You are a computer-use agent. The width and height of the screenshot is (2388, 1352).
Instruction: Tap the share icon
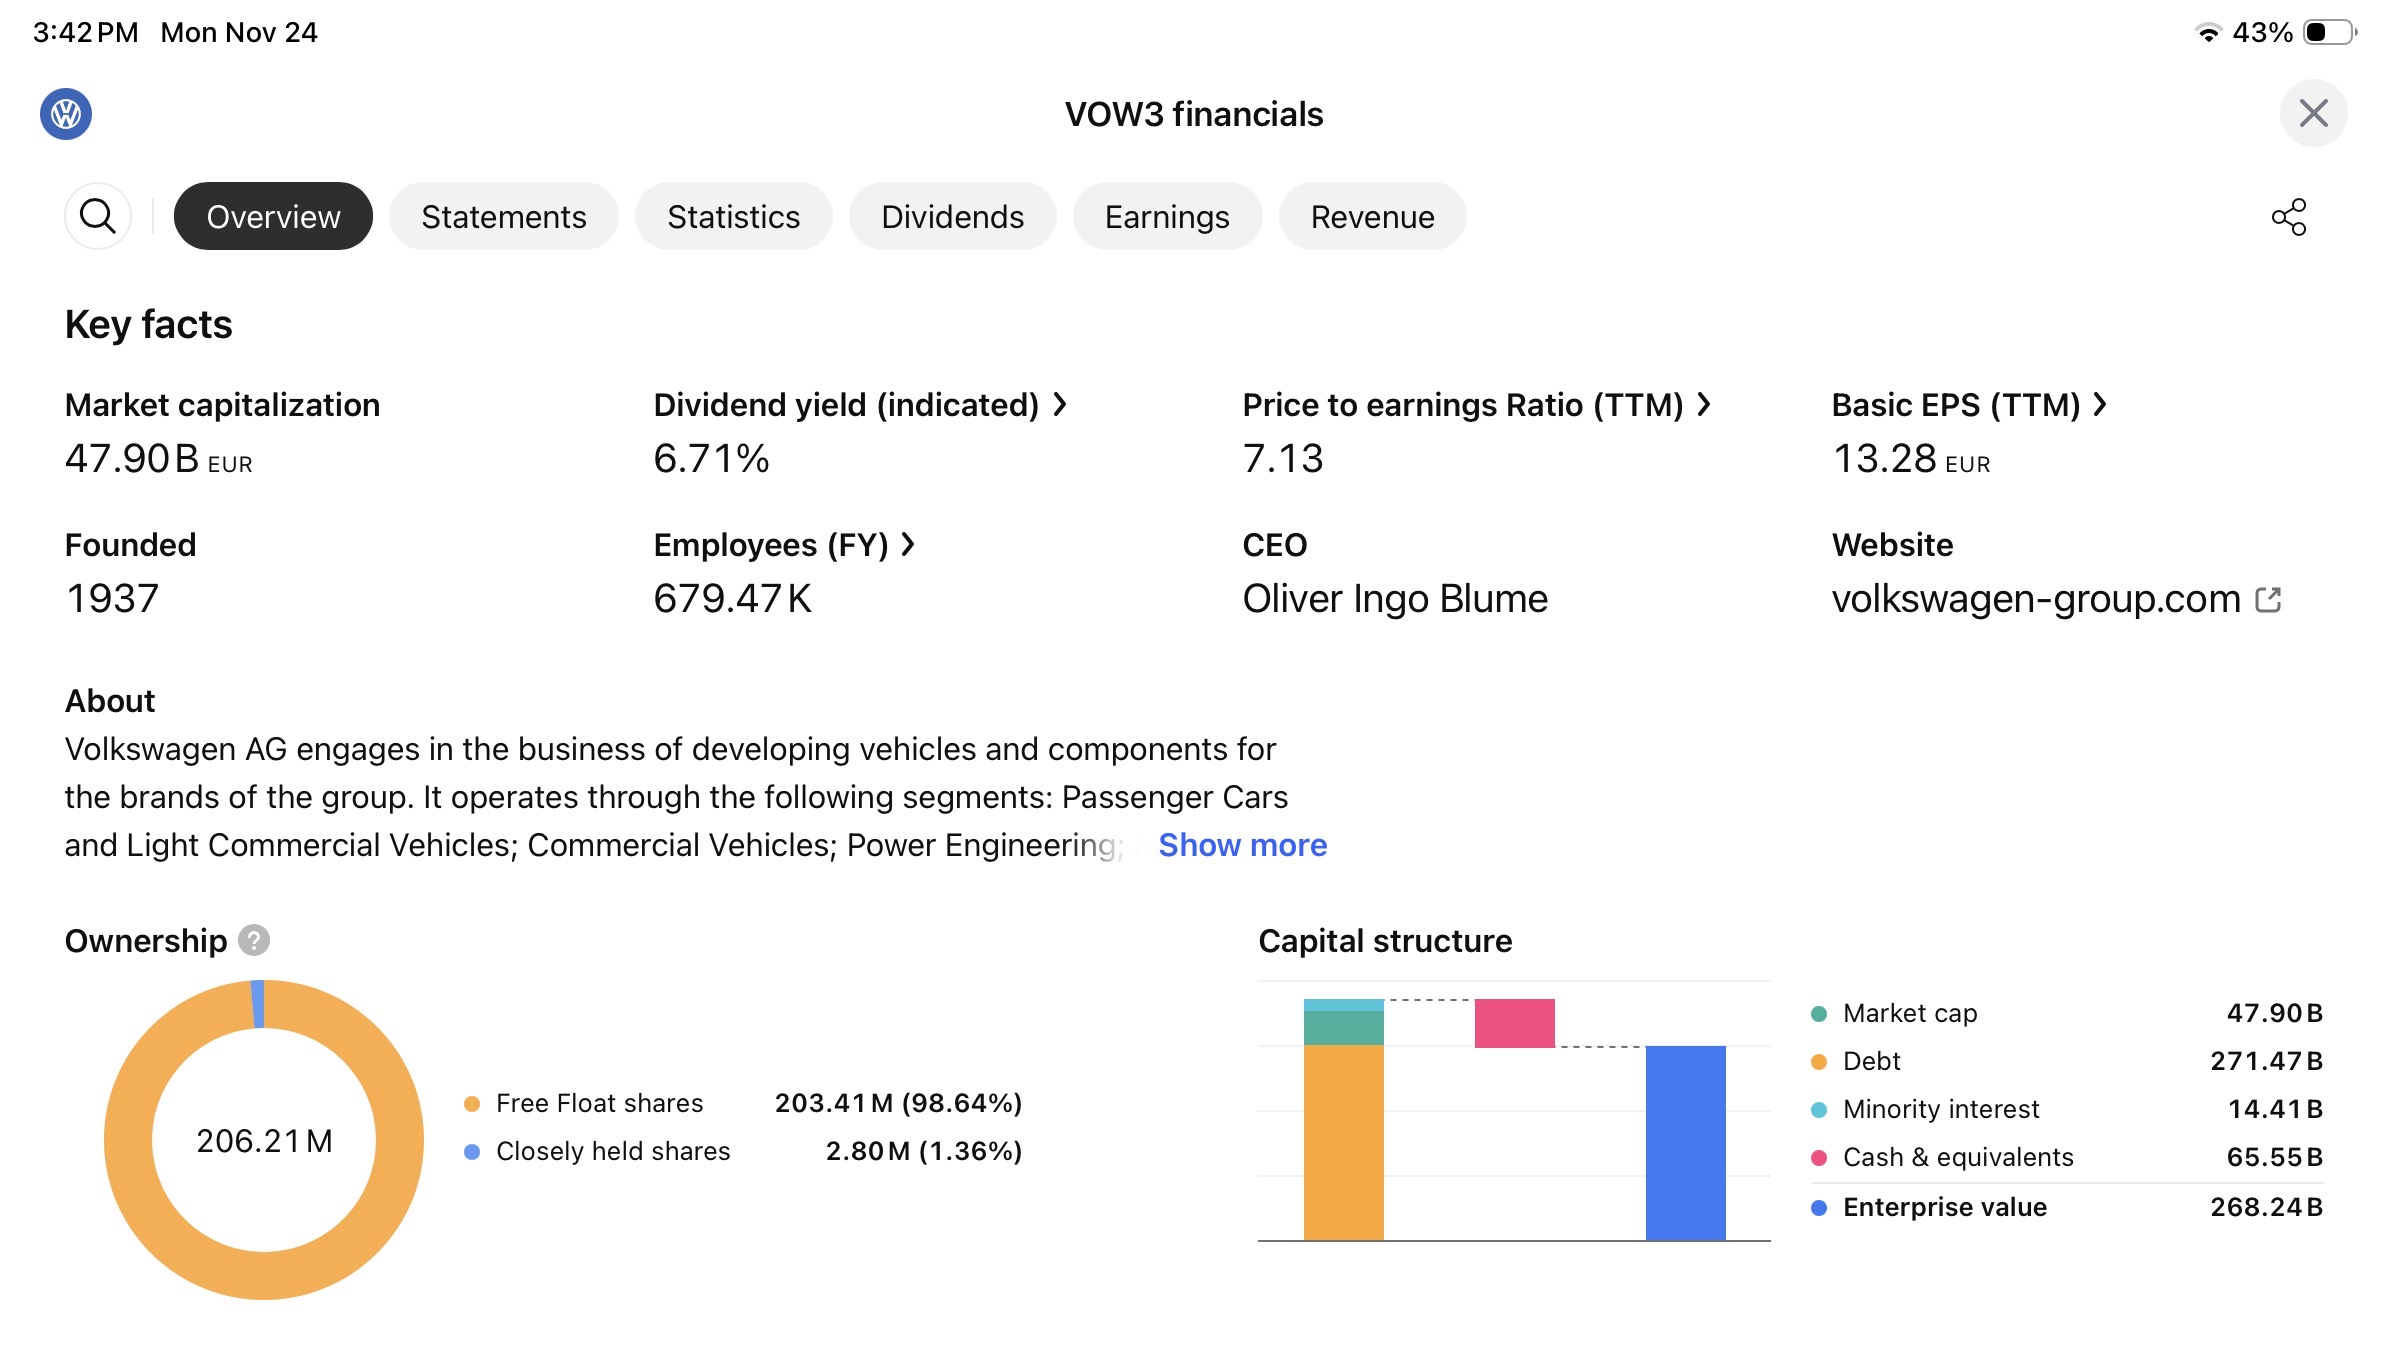click(2288, 216)
